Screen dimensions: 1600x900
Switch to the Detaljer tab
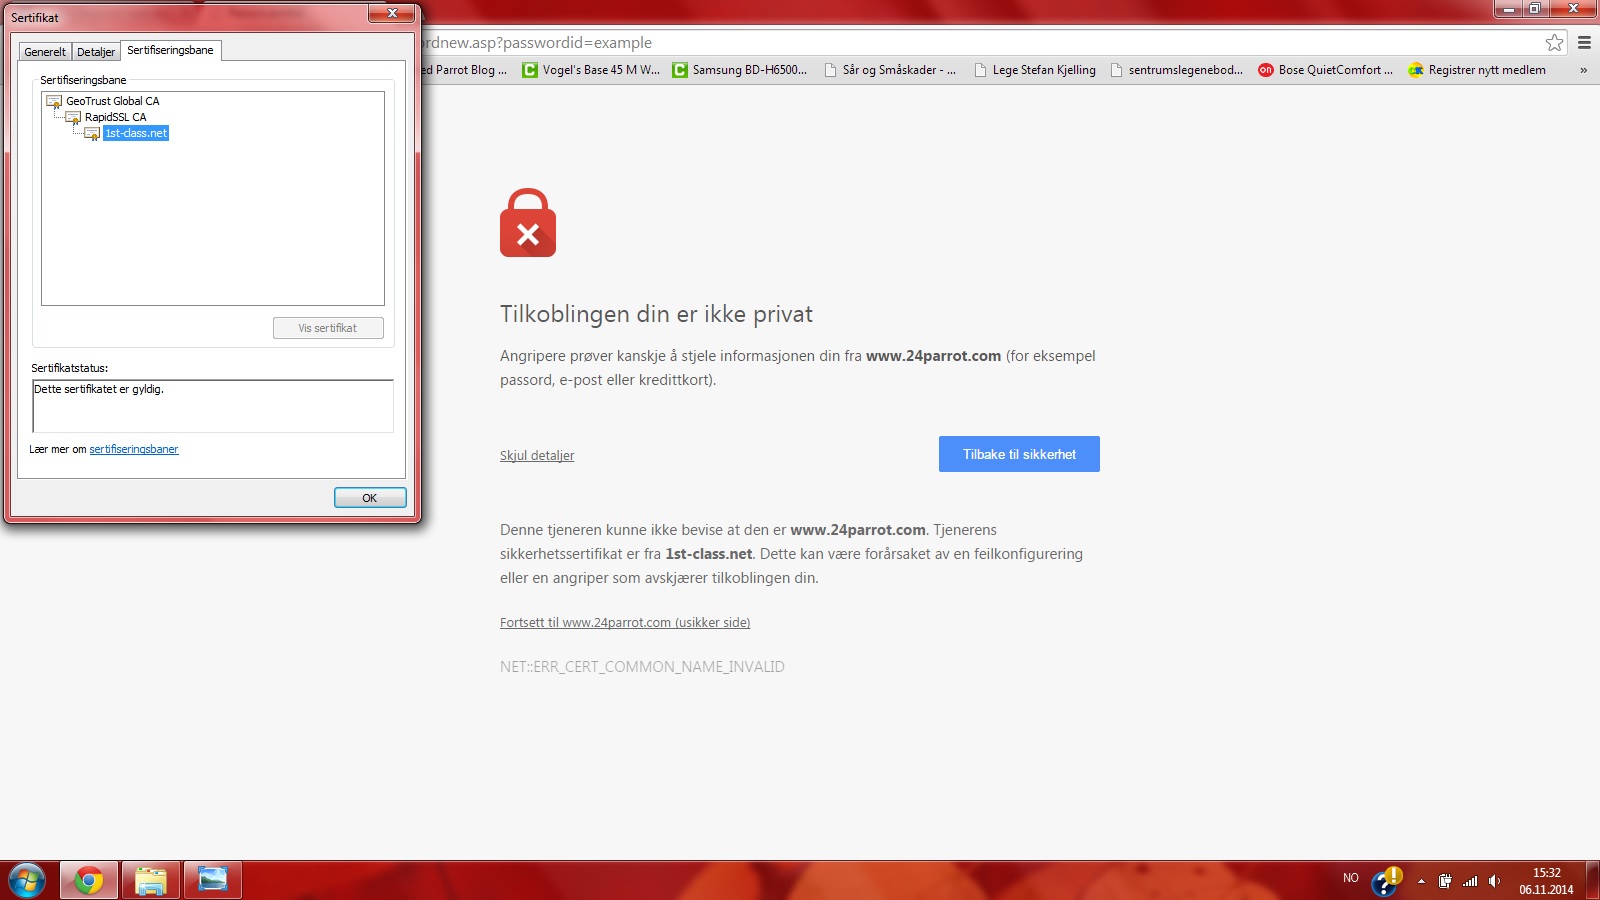(96, 52)
